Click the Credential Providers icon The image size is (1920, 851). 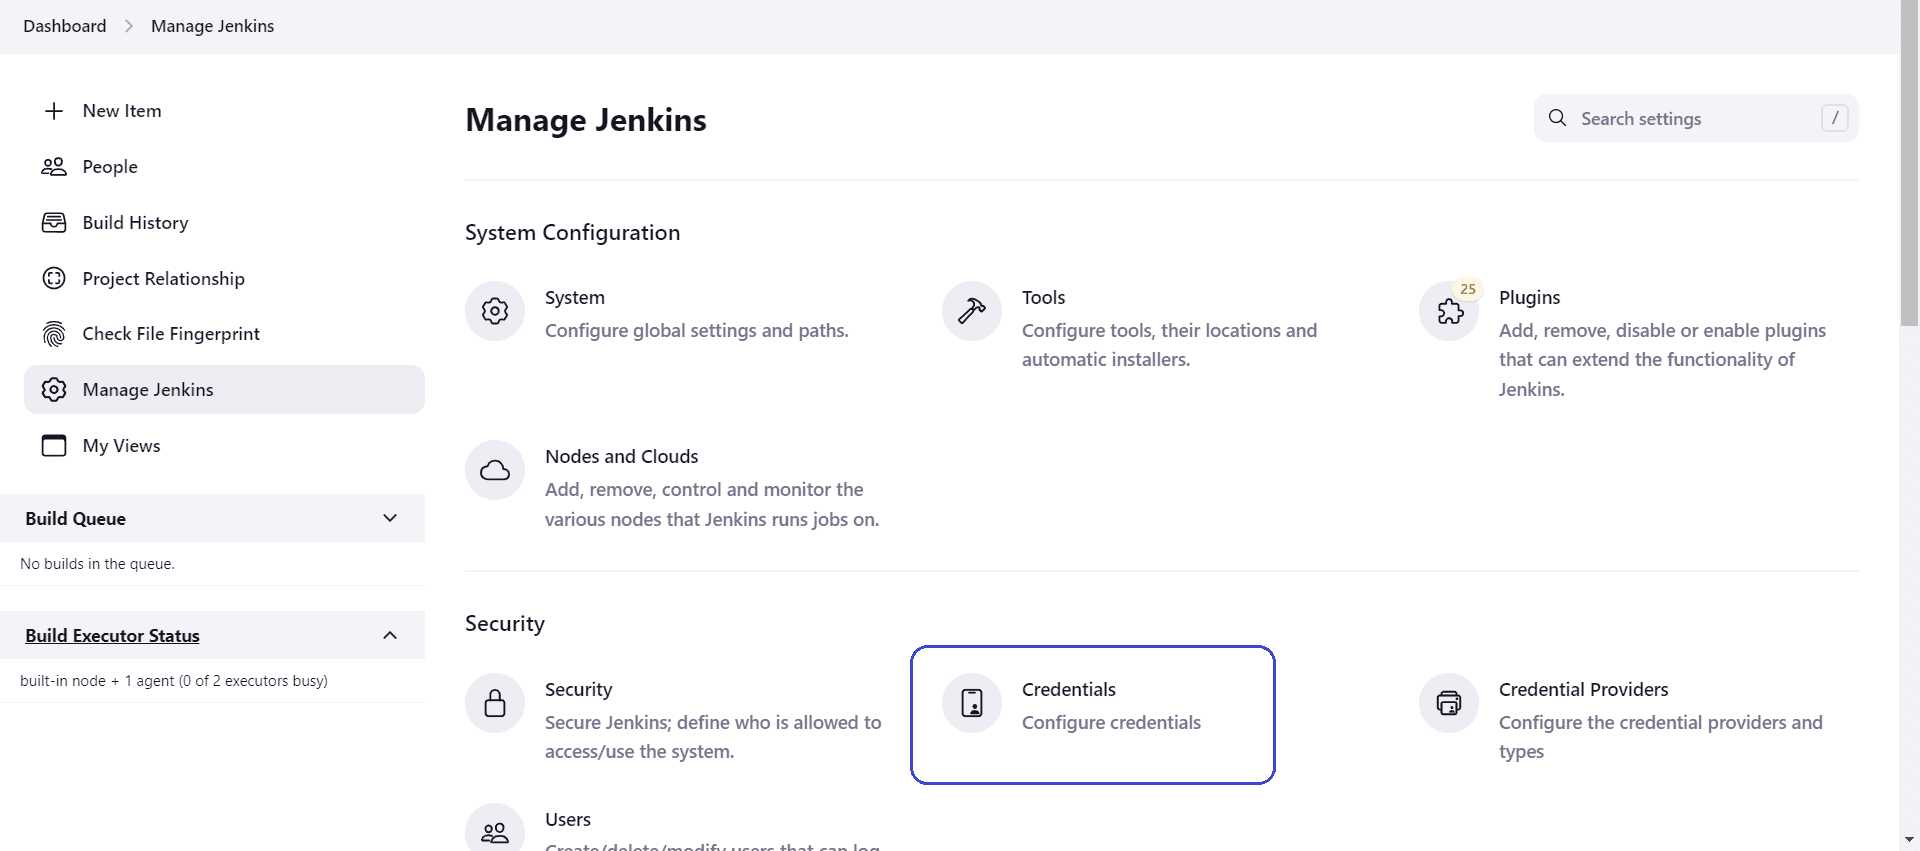(x=1449, y=703)
